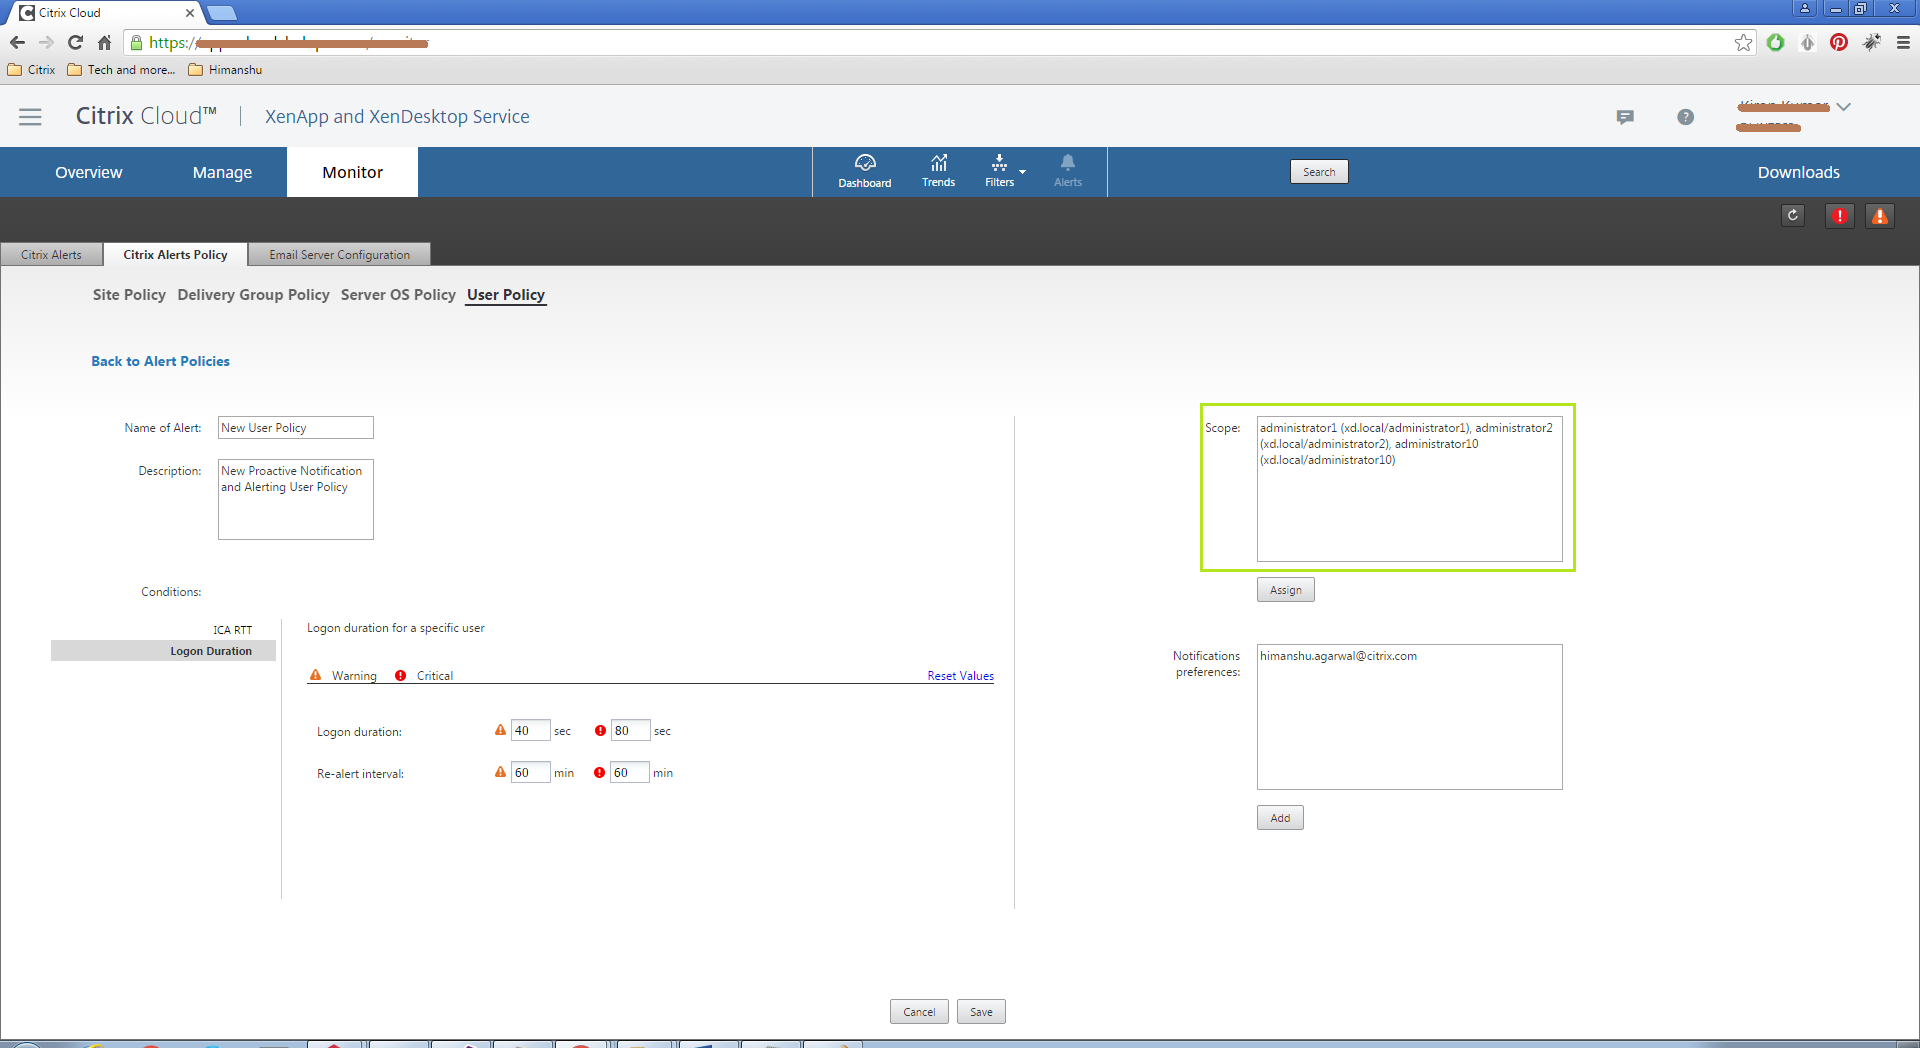
Task: Open the feedback chat icon
Action: coord(1625,117)
